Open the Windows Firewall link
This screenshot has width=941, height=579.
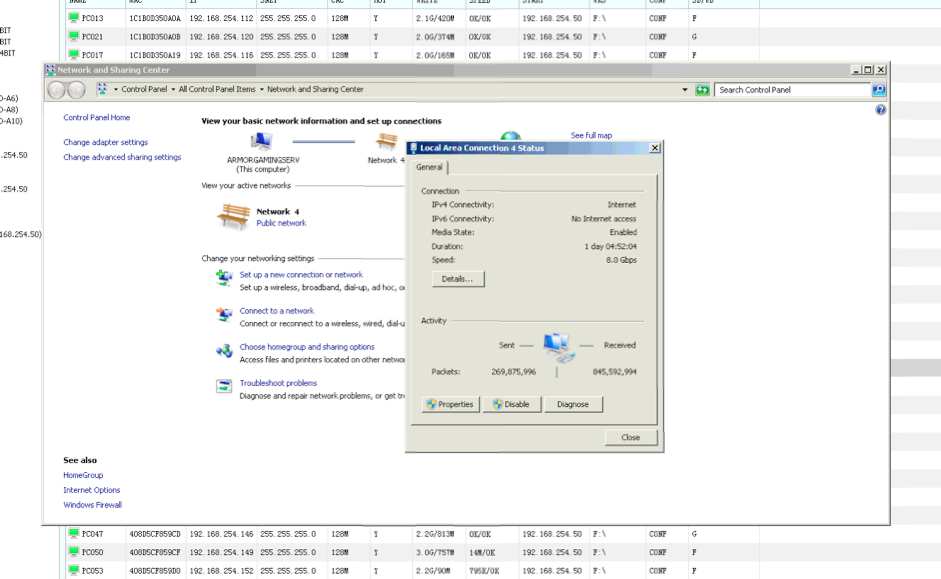coord(92,505)
